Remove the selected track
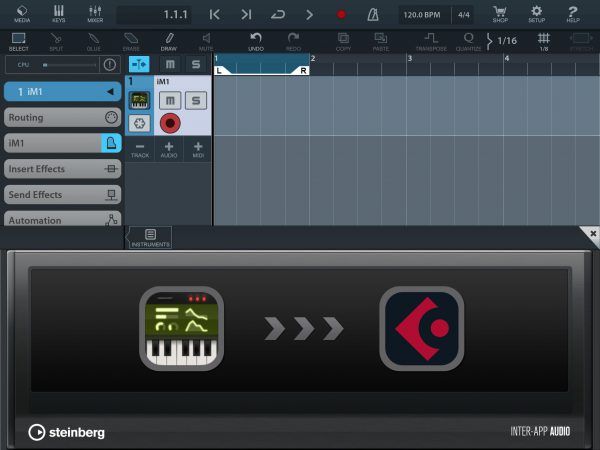 [140, 149]
